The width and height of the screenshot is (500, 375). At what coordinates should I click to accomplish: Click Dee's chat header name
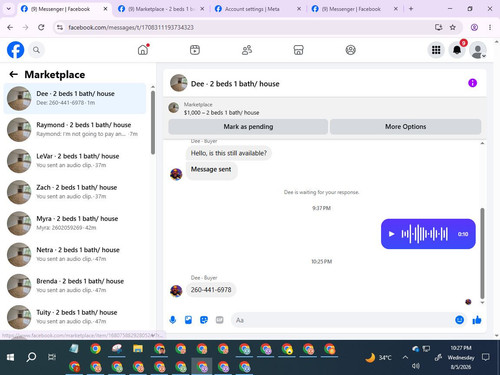click(235, 84)
